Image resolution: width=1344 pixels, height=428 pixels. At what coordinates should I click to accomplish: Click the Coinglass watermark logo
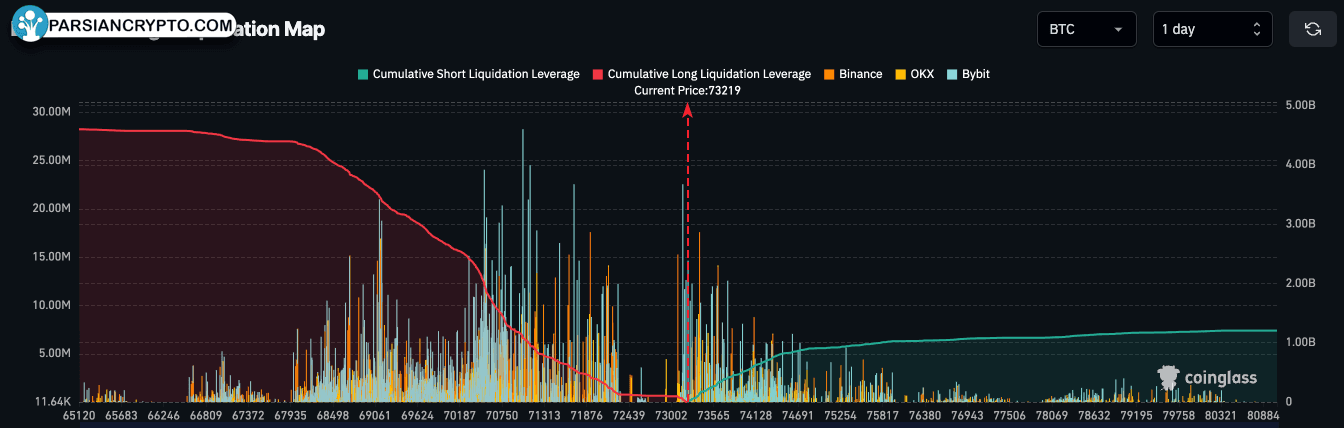tap(1206, 378)
